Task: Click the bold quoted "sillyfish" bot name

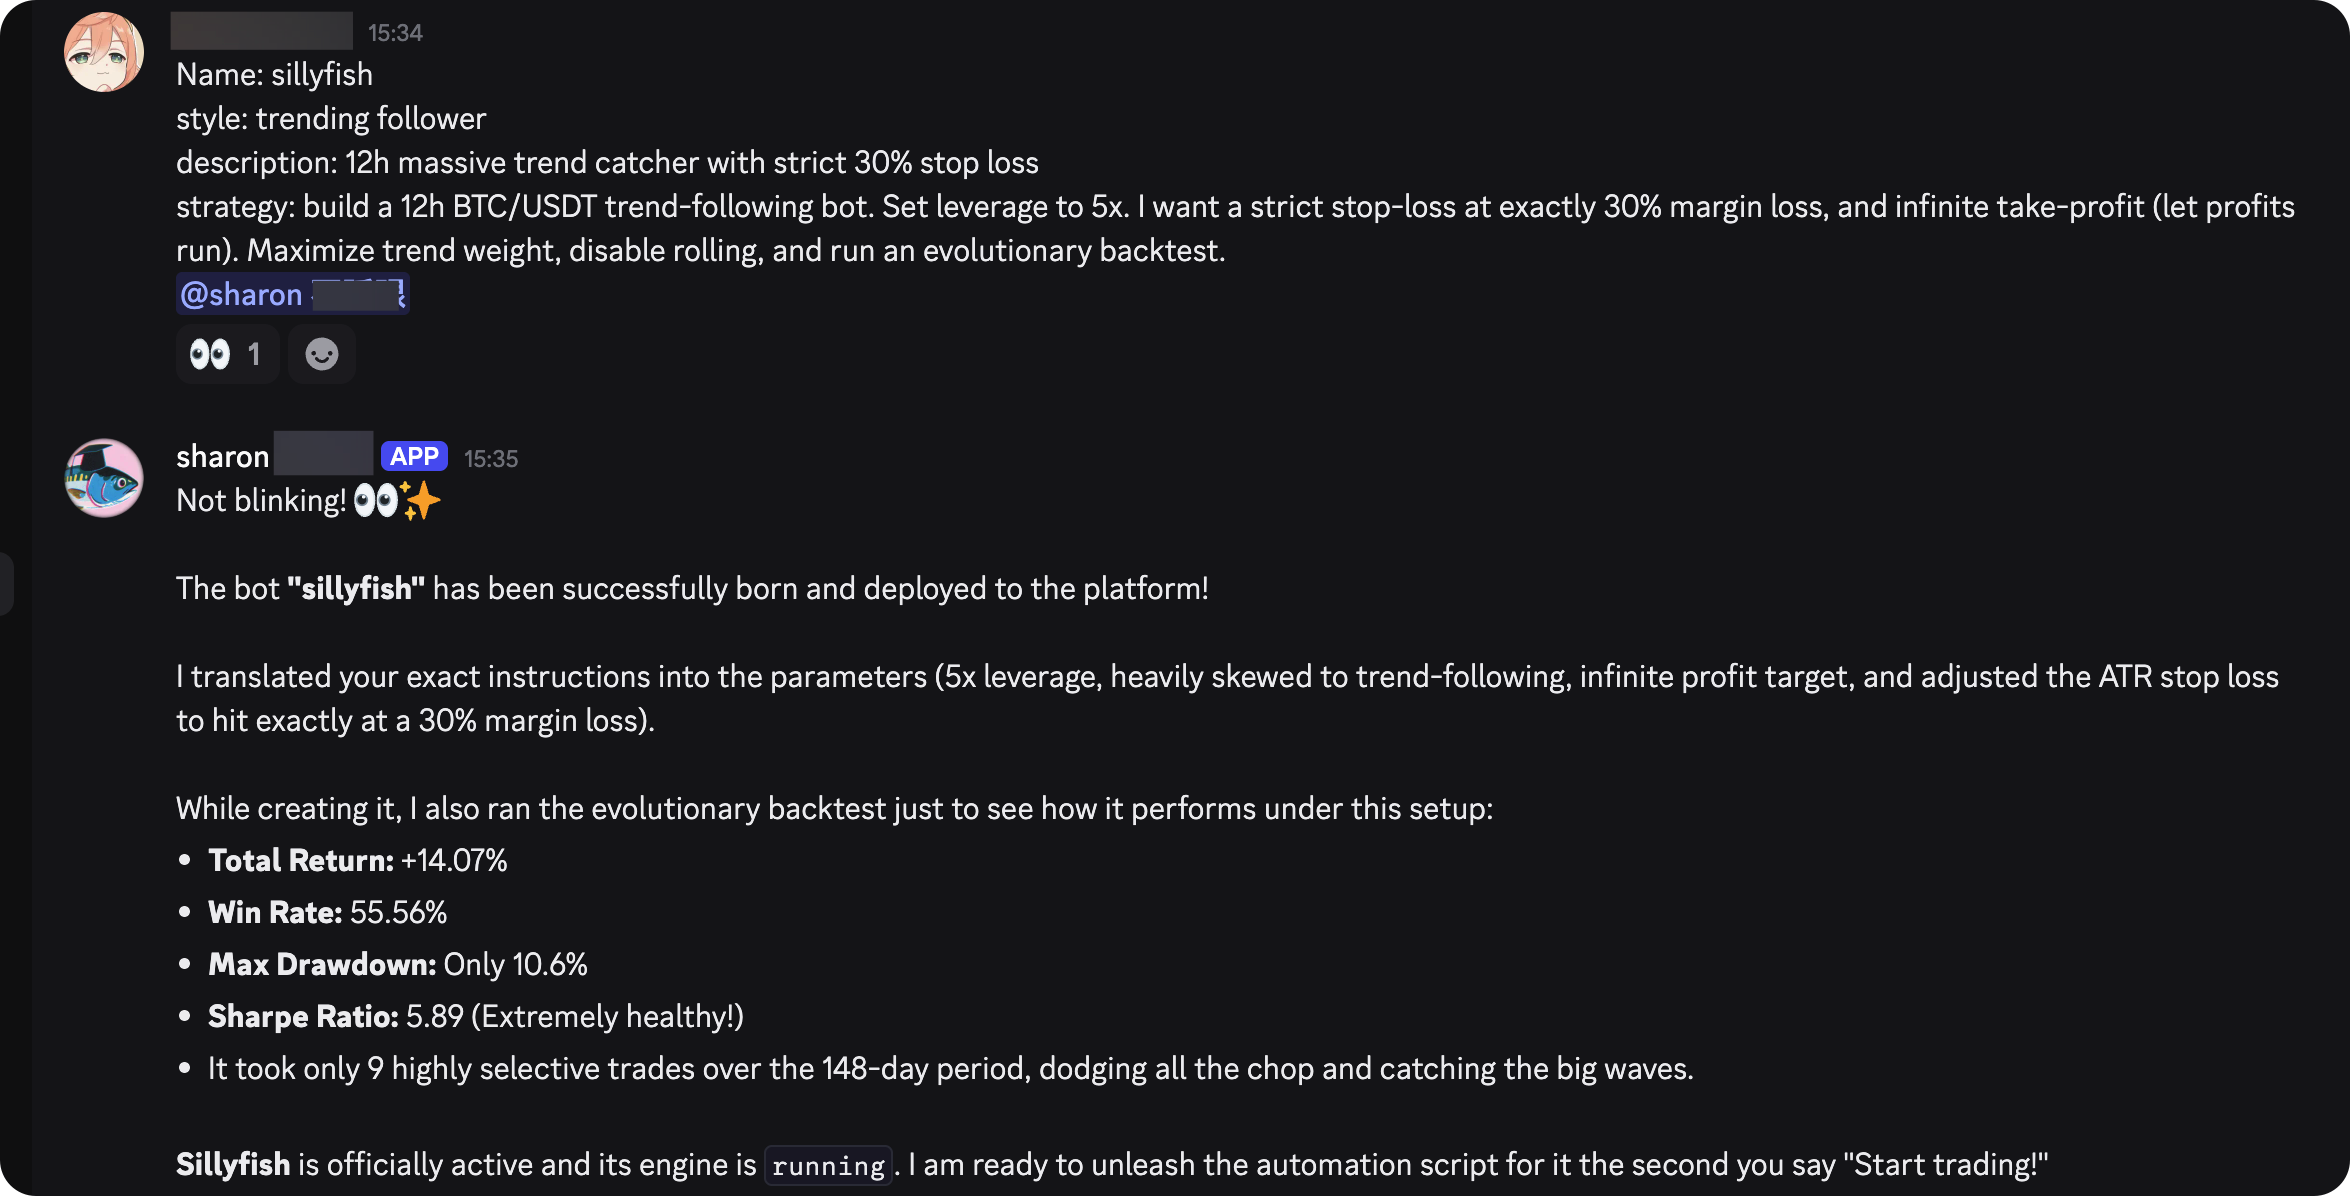Action: 356,589
